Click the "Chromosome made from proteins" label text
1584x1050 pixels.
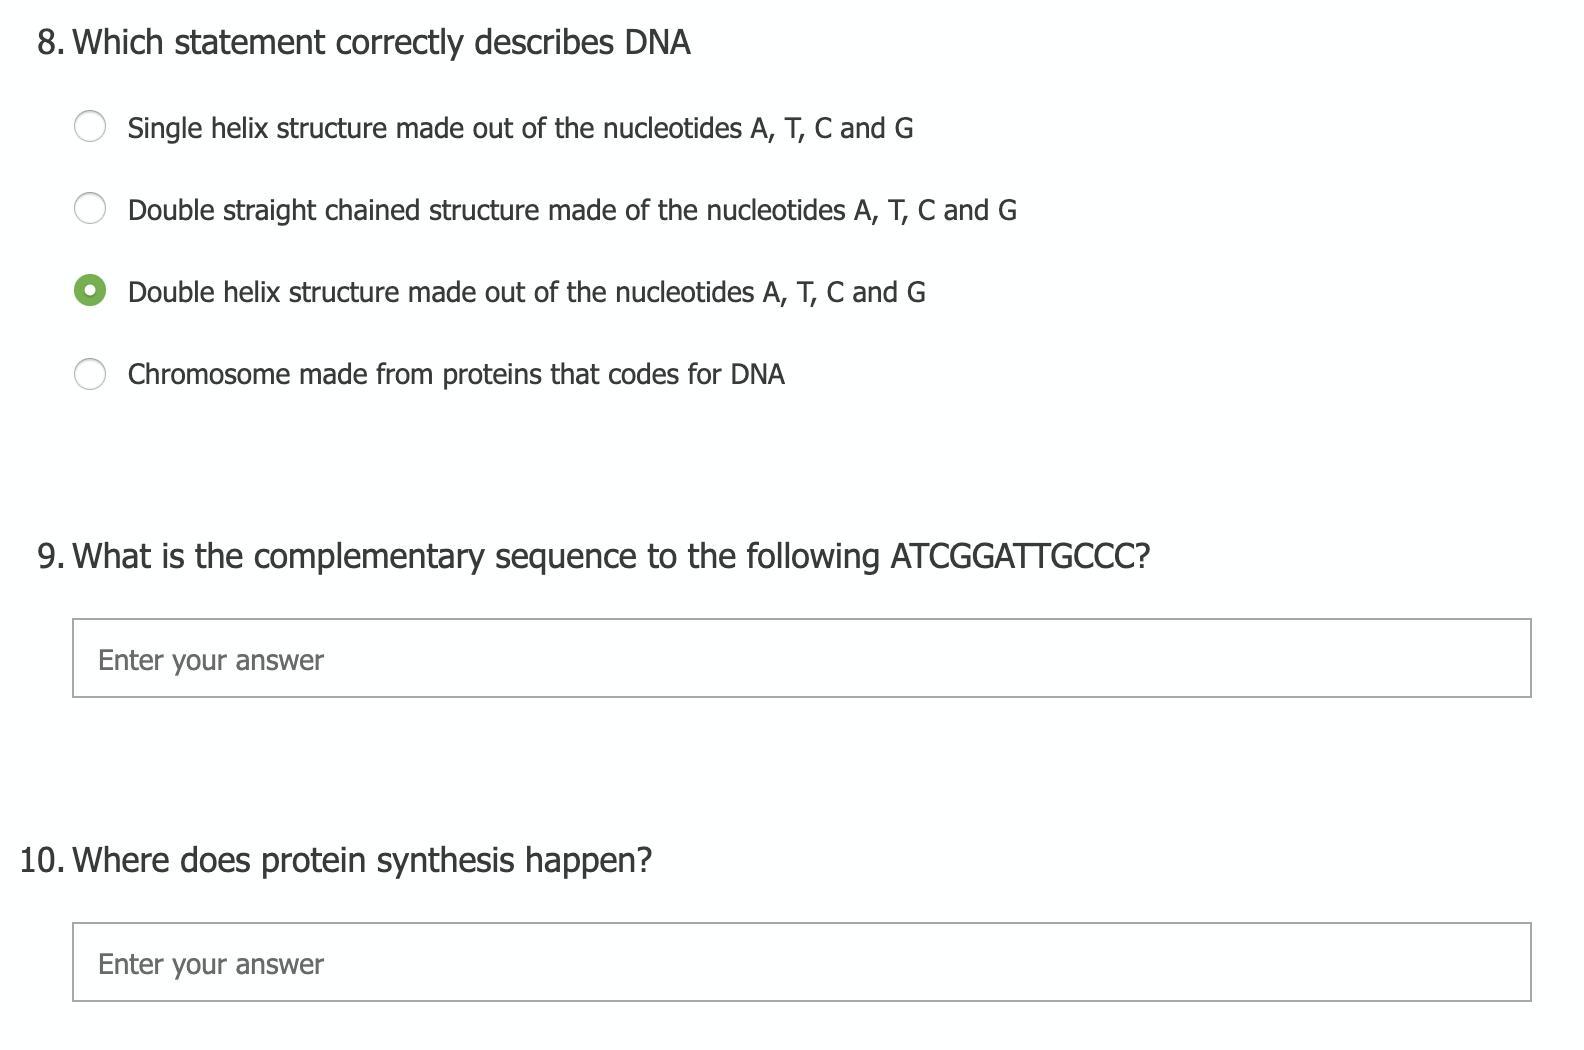pos(455,375)
